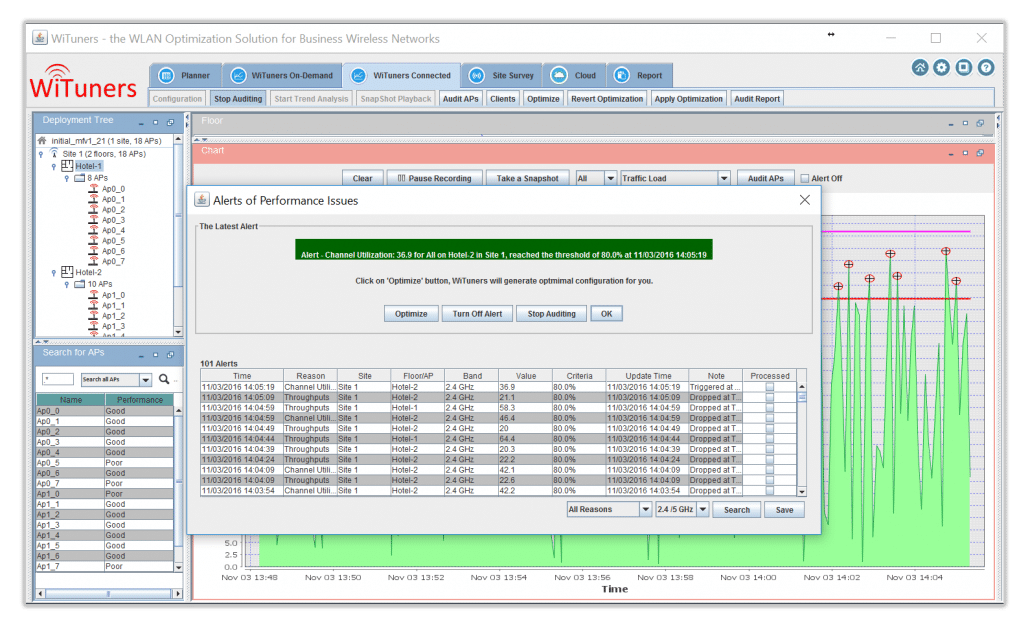Click Optimize in the alerts dialog
The width and height of the screenshot is (1030, 628).
click(411, 314)
